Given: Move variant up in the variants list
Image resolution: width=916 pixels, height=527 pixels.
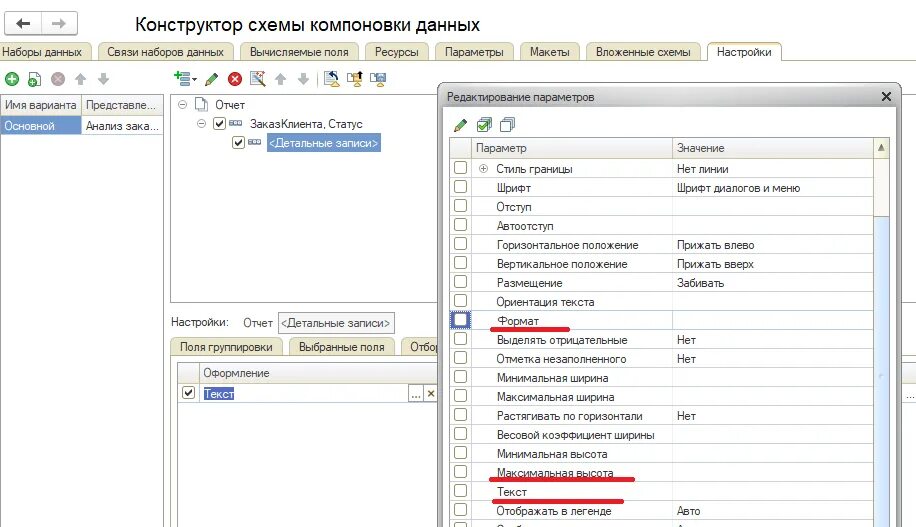Looking at the screenshot, I should tap(81, 79).
